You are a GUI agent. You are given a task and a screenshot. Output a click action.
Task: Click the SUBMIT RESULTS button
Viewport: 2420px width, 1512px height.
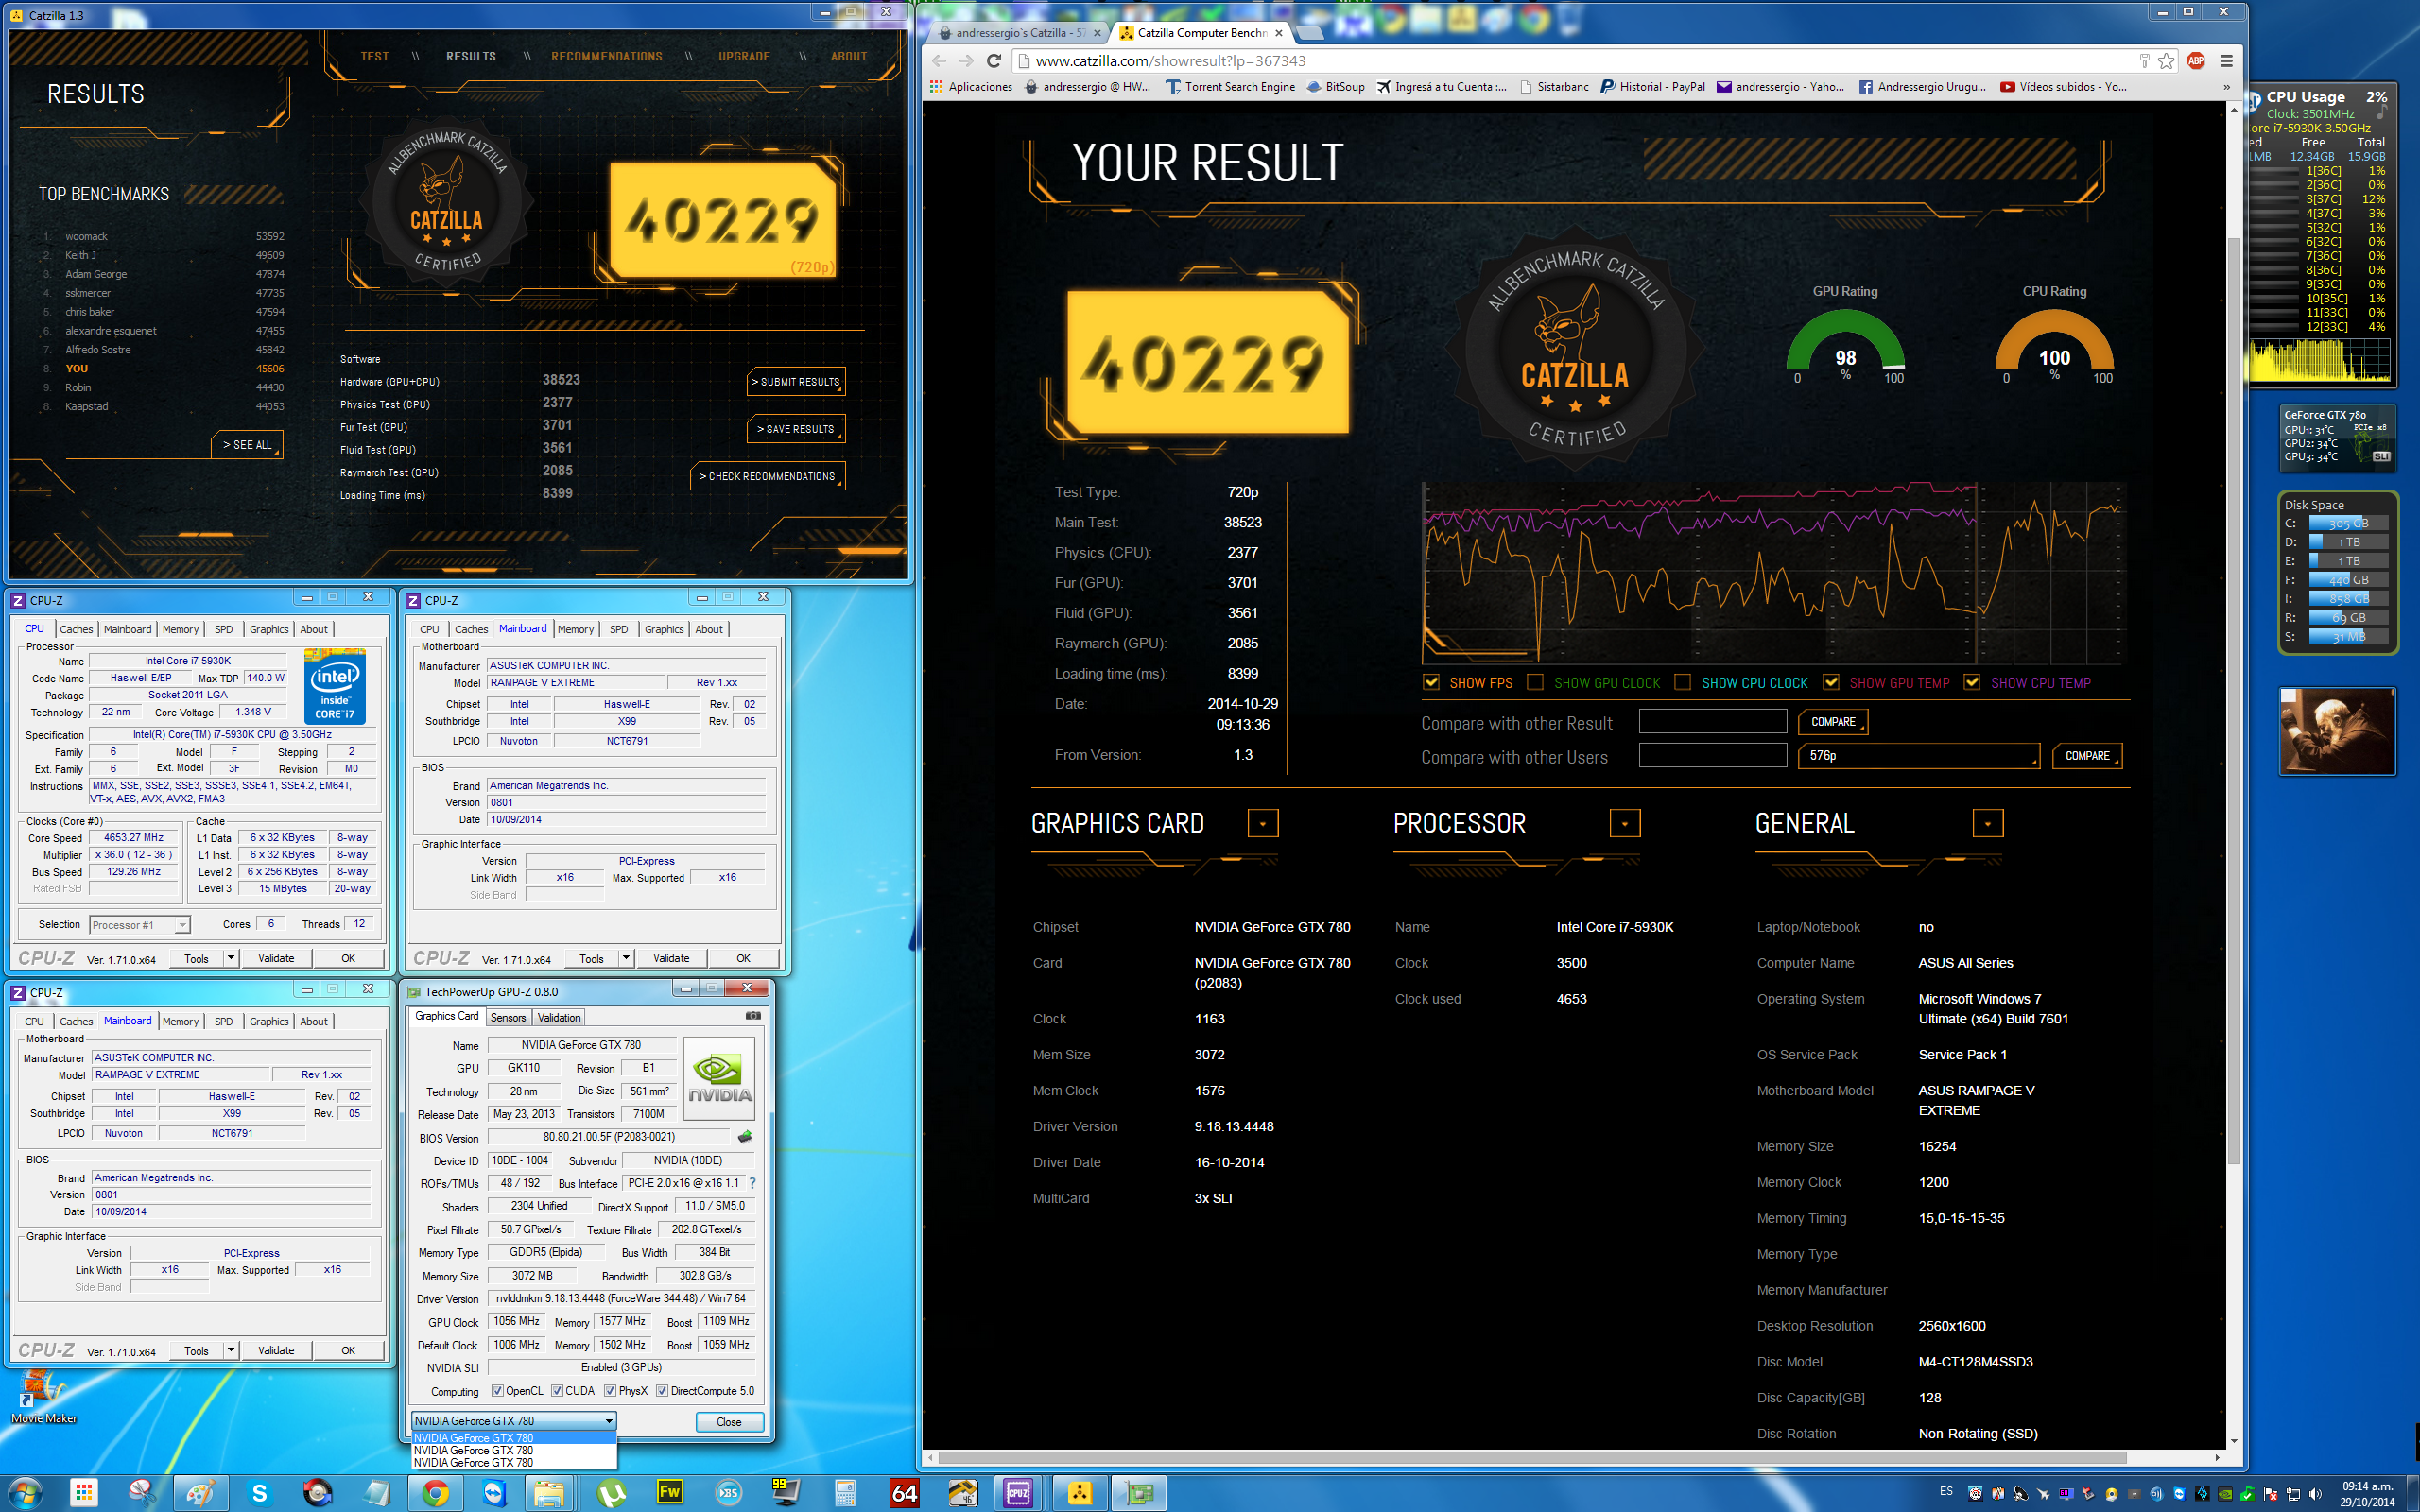797,382
